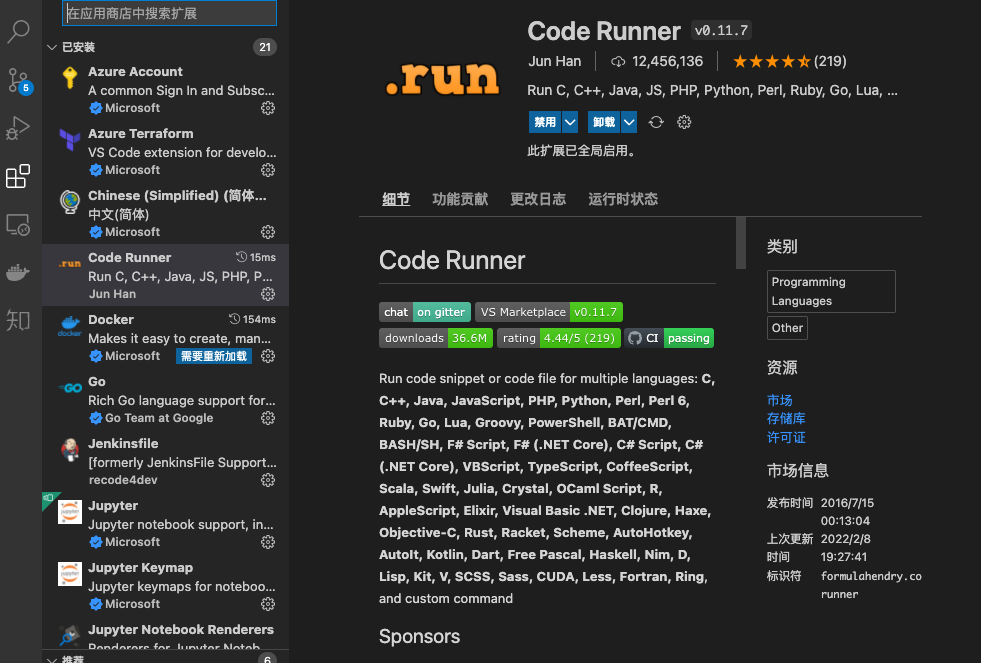Screen dimensions: 981x663
Task: Select Azure Account in extensions list
Action: [166, 89]
